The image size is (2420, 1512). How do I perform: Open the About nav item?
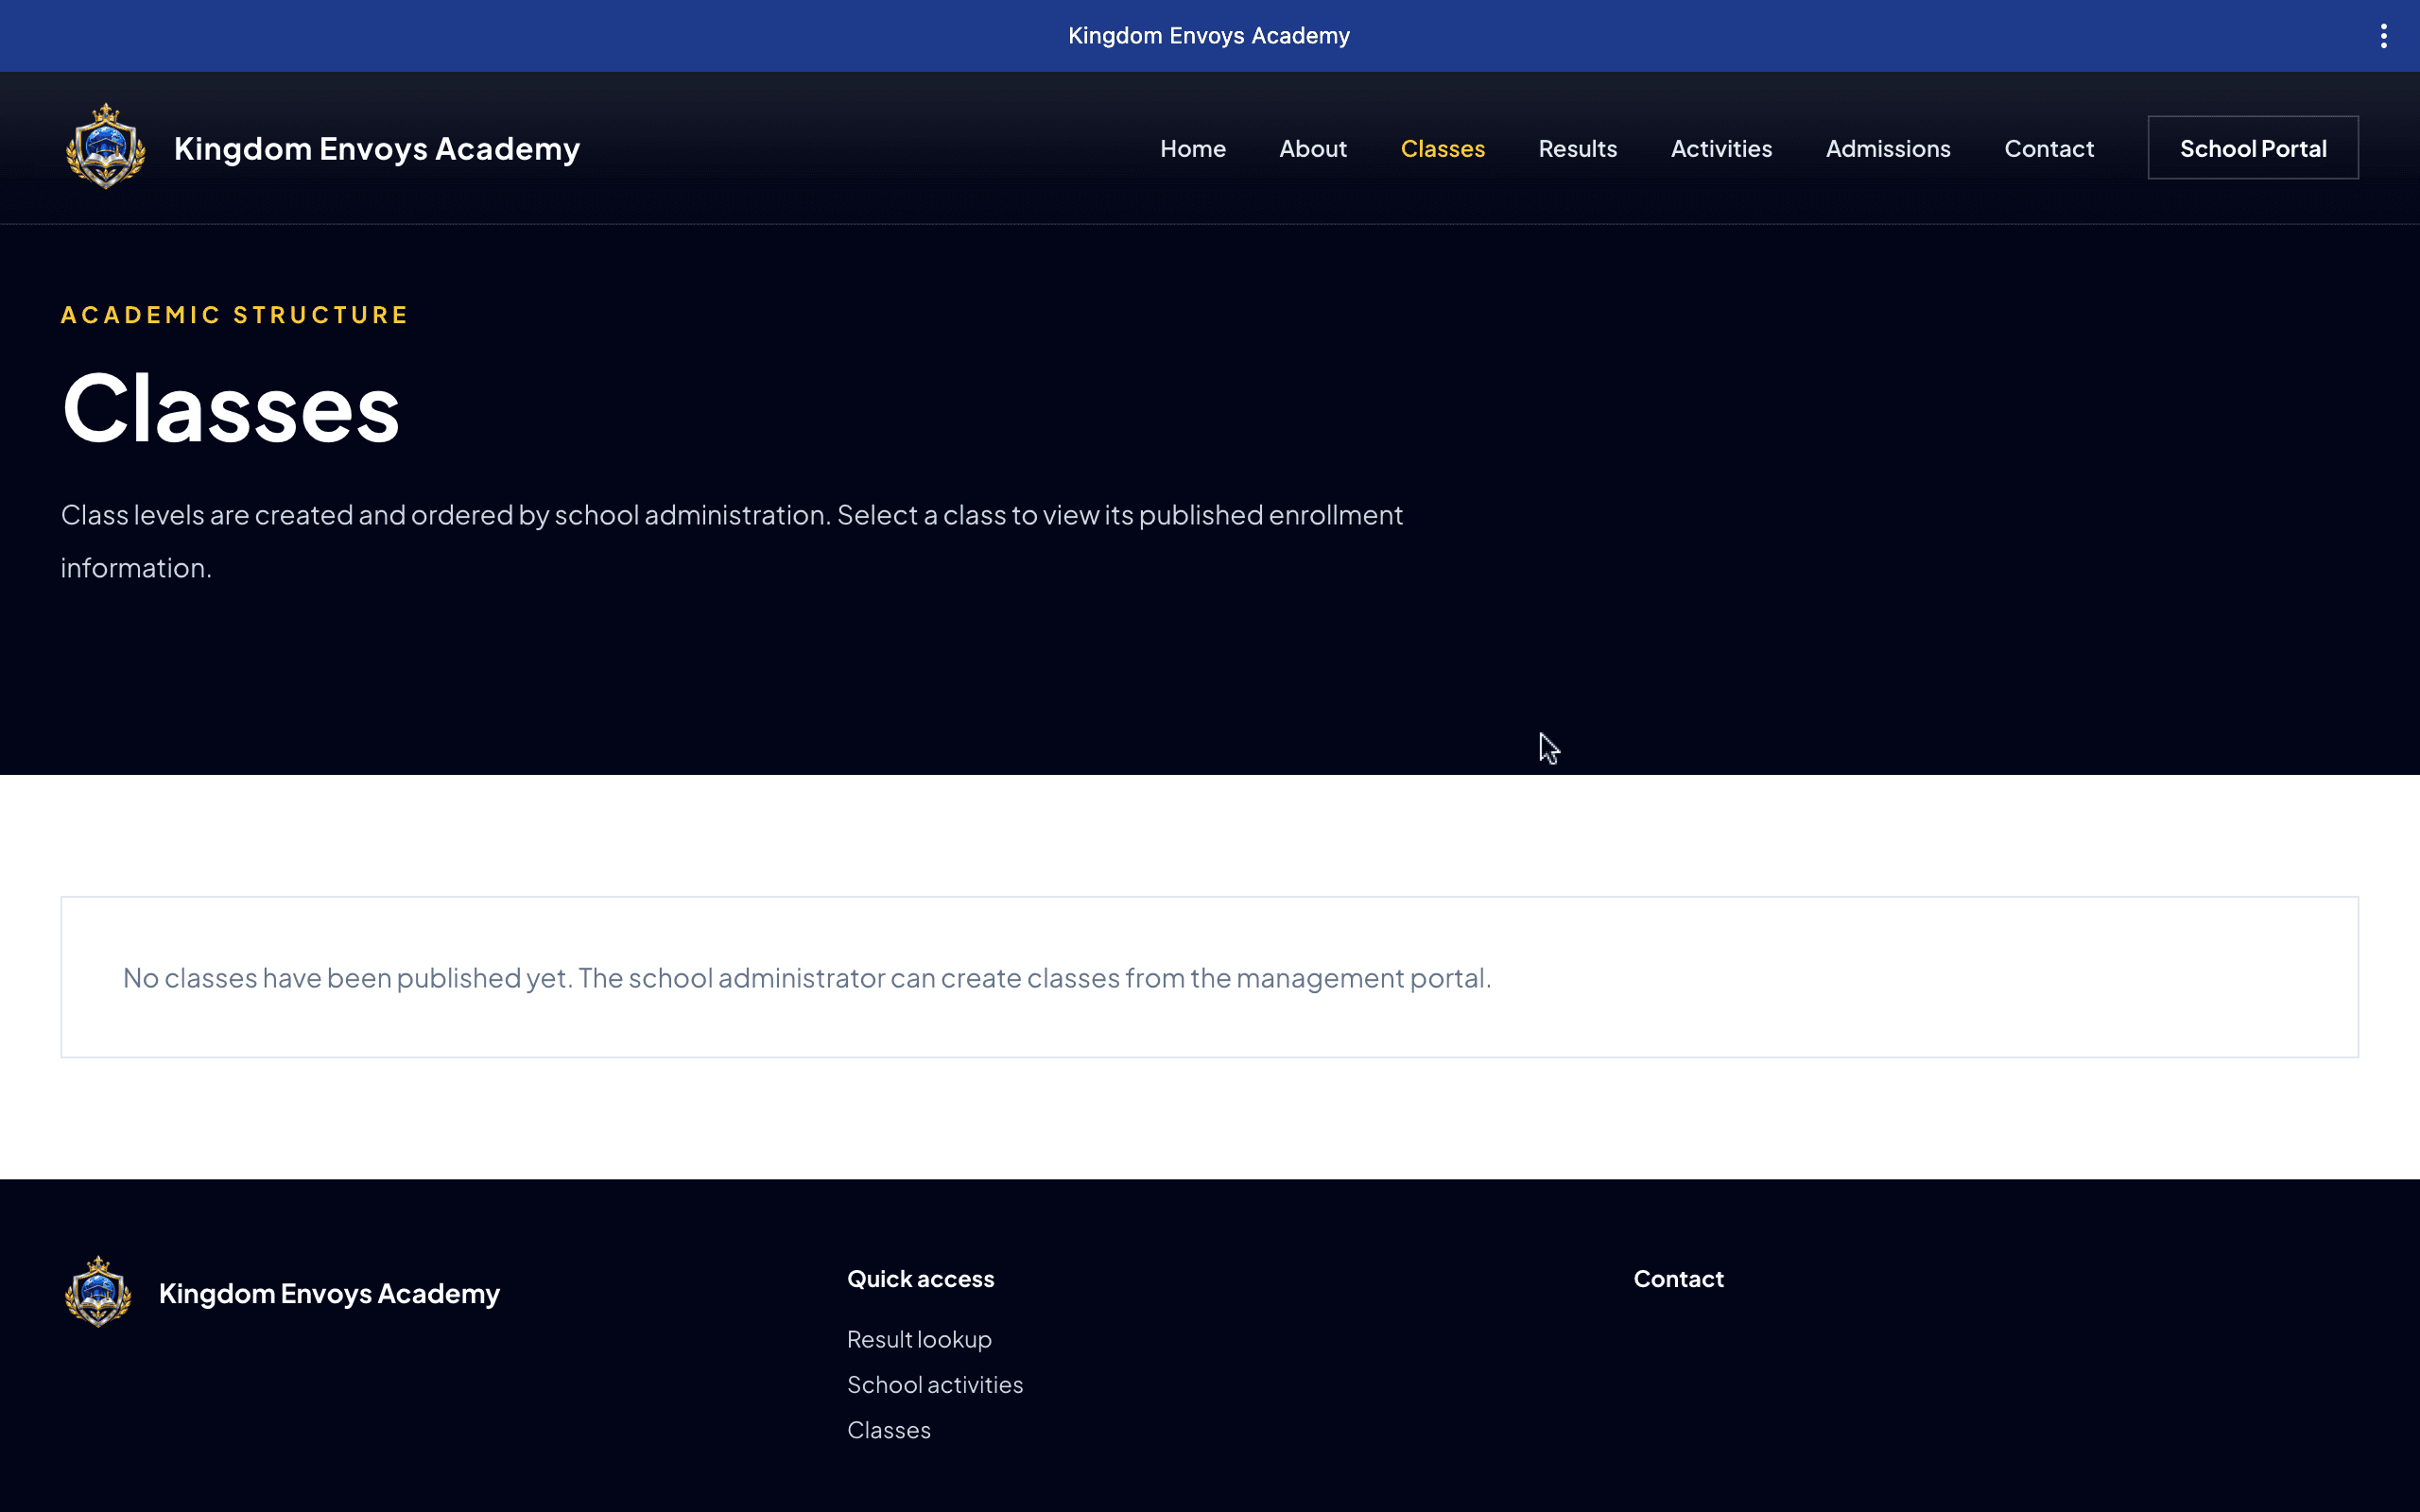pos(1313,148)
